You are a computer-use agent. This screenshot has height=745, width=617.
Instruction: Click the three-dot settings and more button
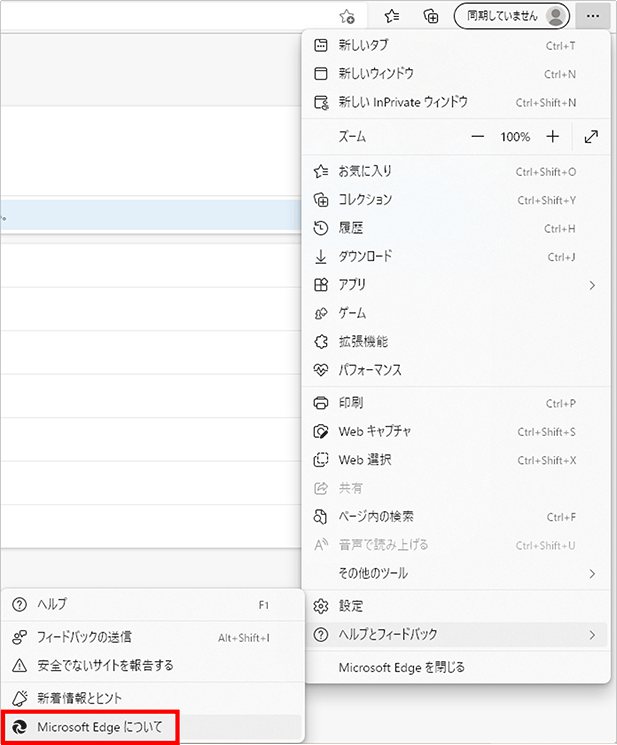[x=592, y=16]
